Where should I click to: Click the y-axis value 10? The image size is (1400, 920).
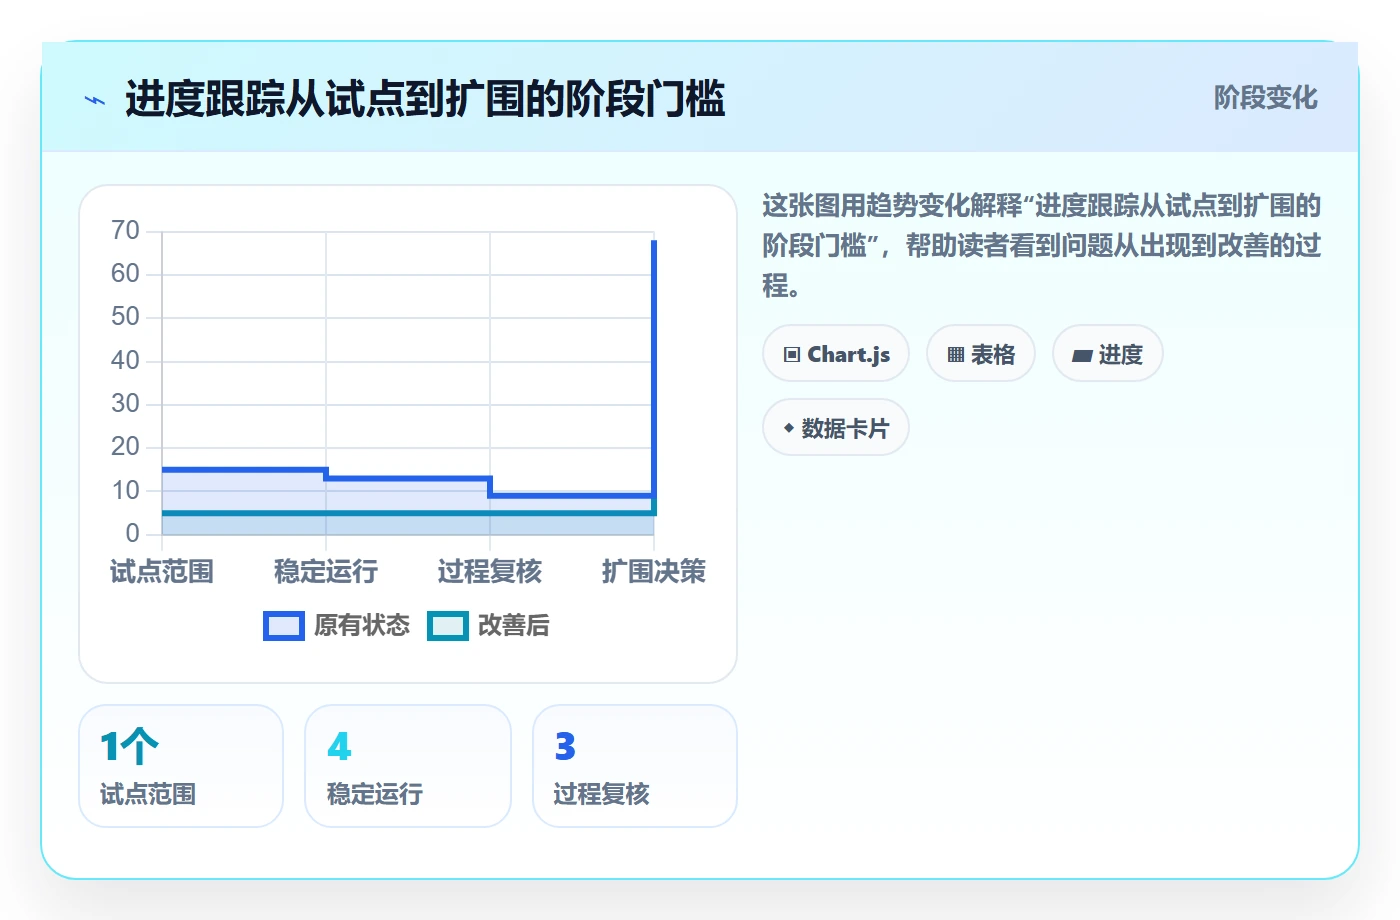pos(125,490)
